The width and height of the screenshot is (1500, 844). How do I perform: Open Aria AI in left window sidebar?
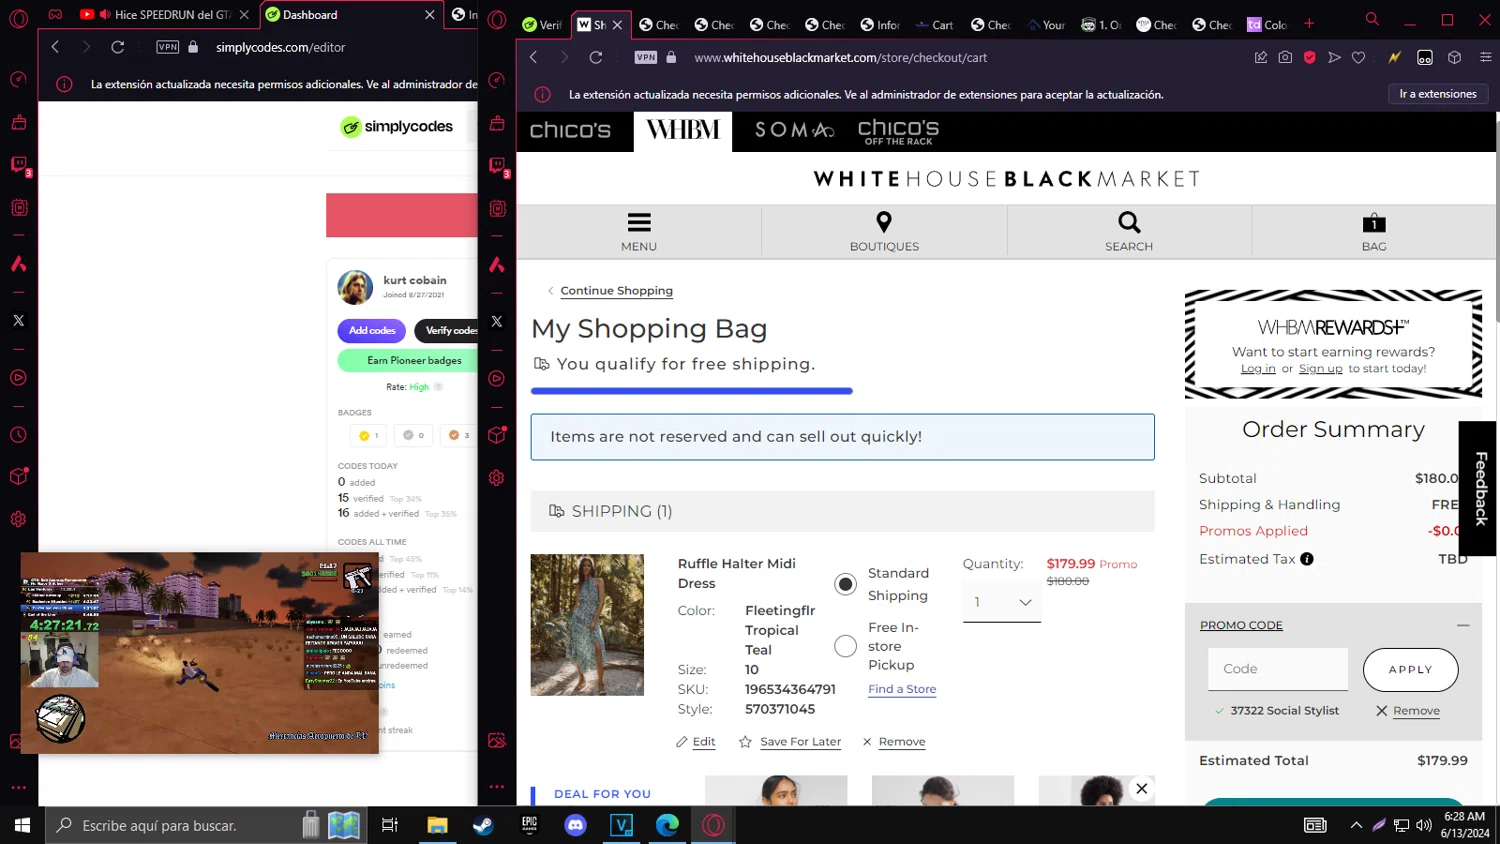(x=18, y=264)
